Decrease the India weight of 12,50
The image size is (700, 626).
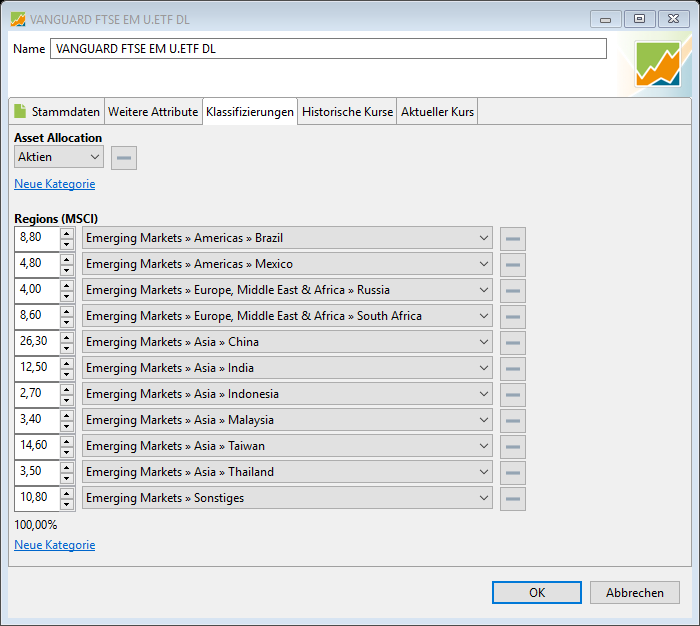[x=67, y=374]
